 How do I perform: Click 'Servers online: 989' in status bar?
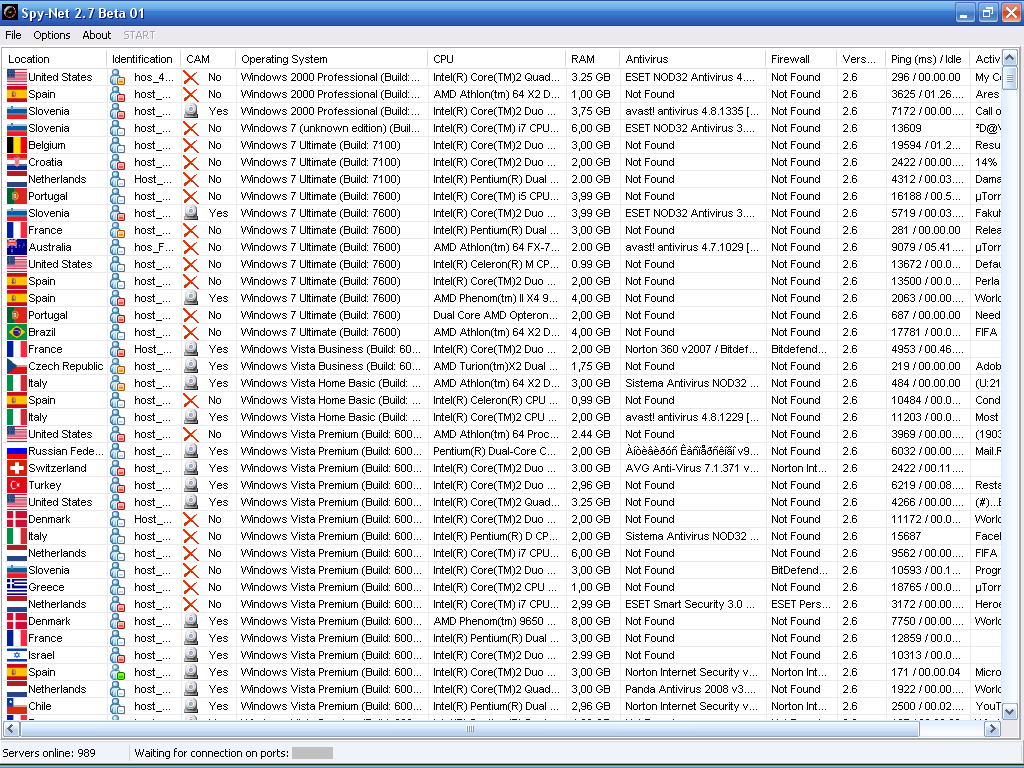point(49,753)
